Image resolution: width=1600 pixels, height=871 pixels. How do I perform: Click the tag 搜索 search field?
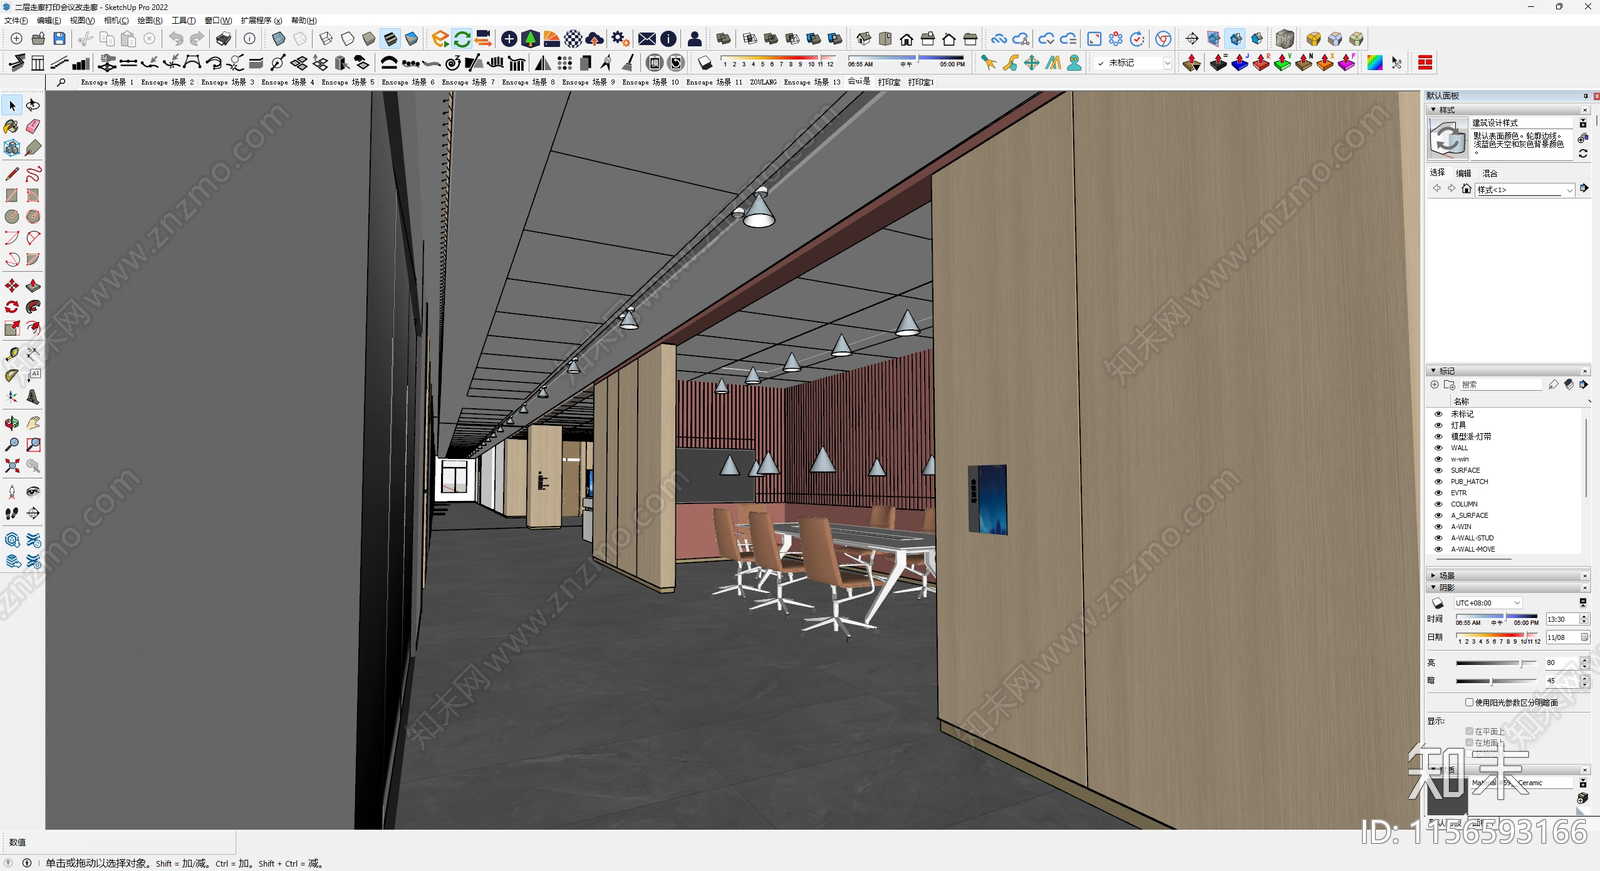1500,384
